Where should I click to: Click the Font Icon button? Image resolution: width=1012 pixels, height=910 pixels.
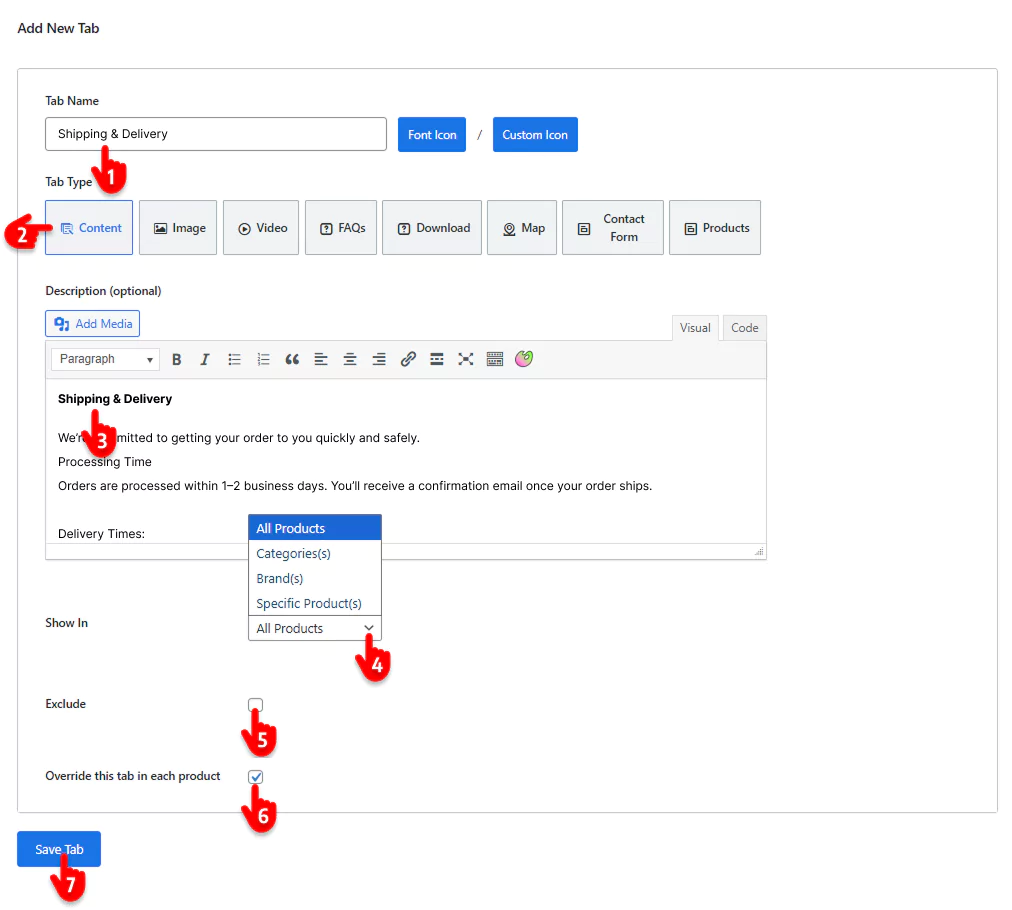point(432,135)
